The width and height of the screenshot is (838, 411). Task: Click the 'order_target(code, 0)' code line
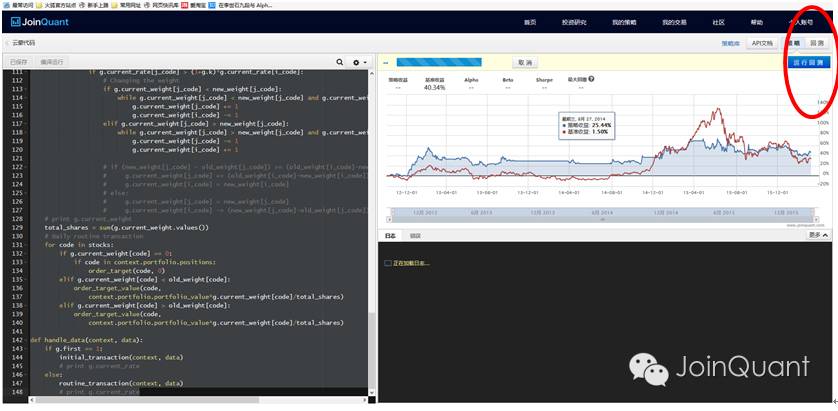click(x=126, y=271)
